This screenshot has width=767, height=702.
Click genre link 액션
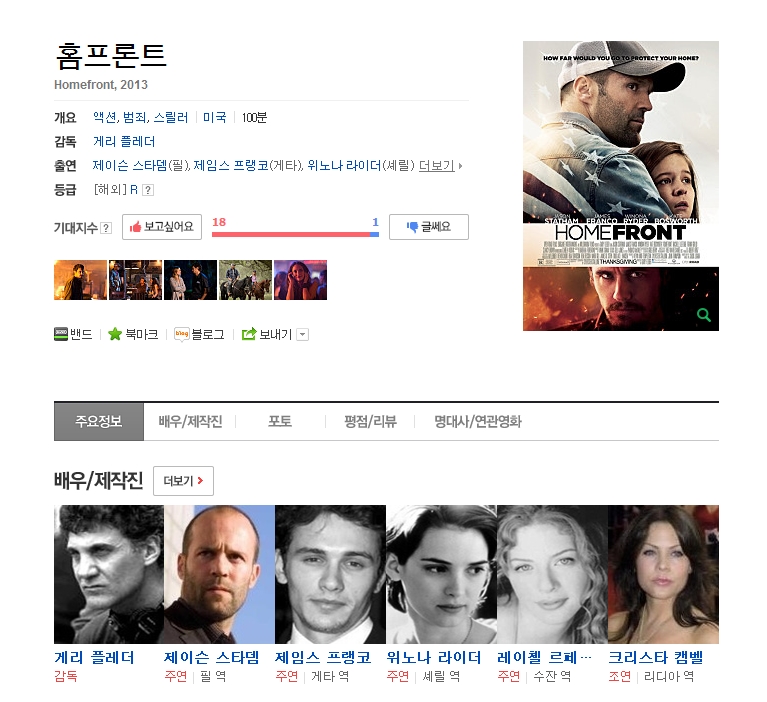click(104, 117)
